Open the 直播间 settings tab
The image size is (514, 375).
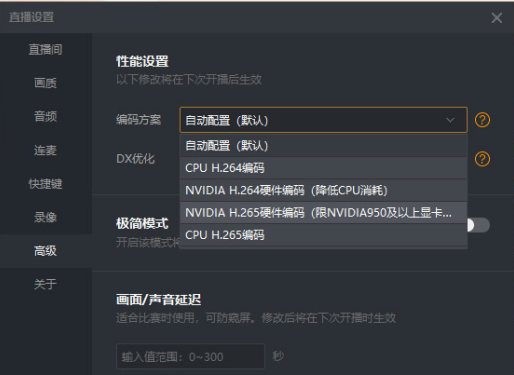(x=46, y=50)
